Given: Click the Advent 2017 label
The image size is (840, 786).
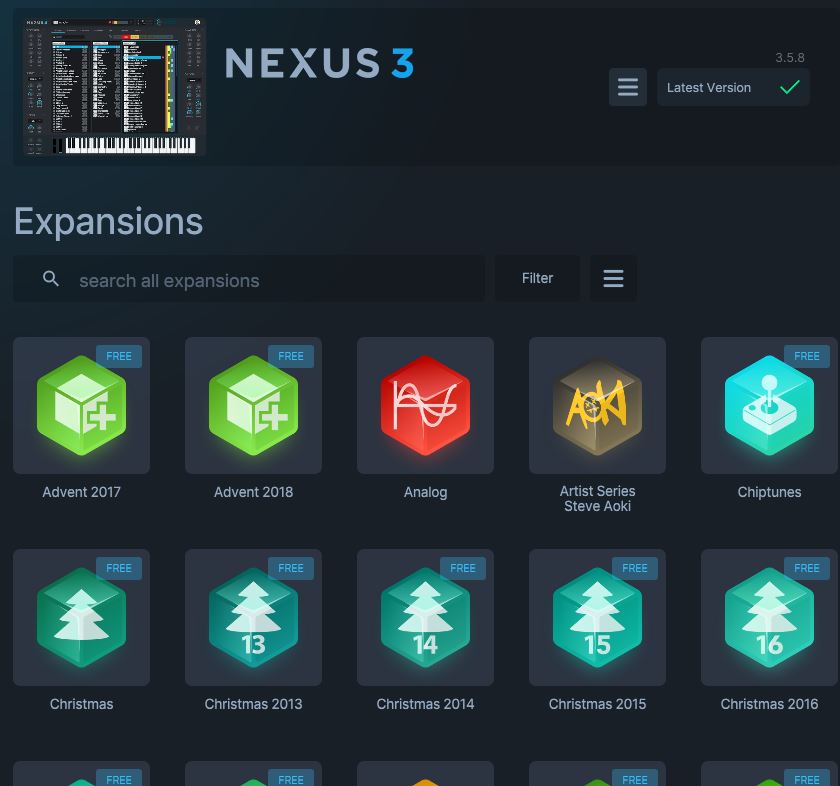Looking at the screenshot, I should pos(81,492).
